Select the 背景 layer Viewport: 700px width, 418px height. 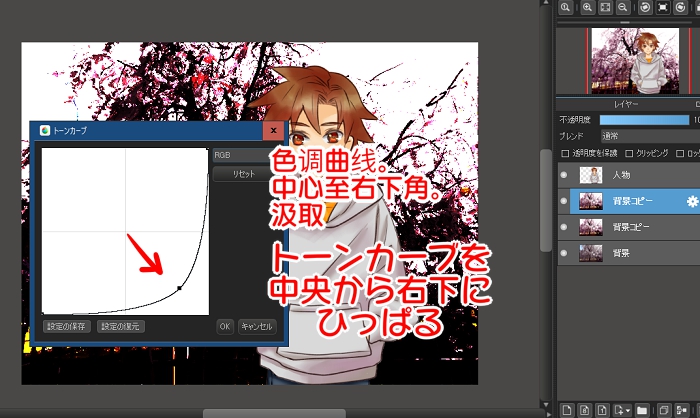tap(629, 253)
